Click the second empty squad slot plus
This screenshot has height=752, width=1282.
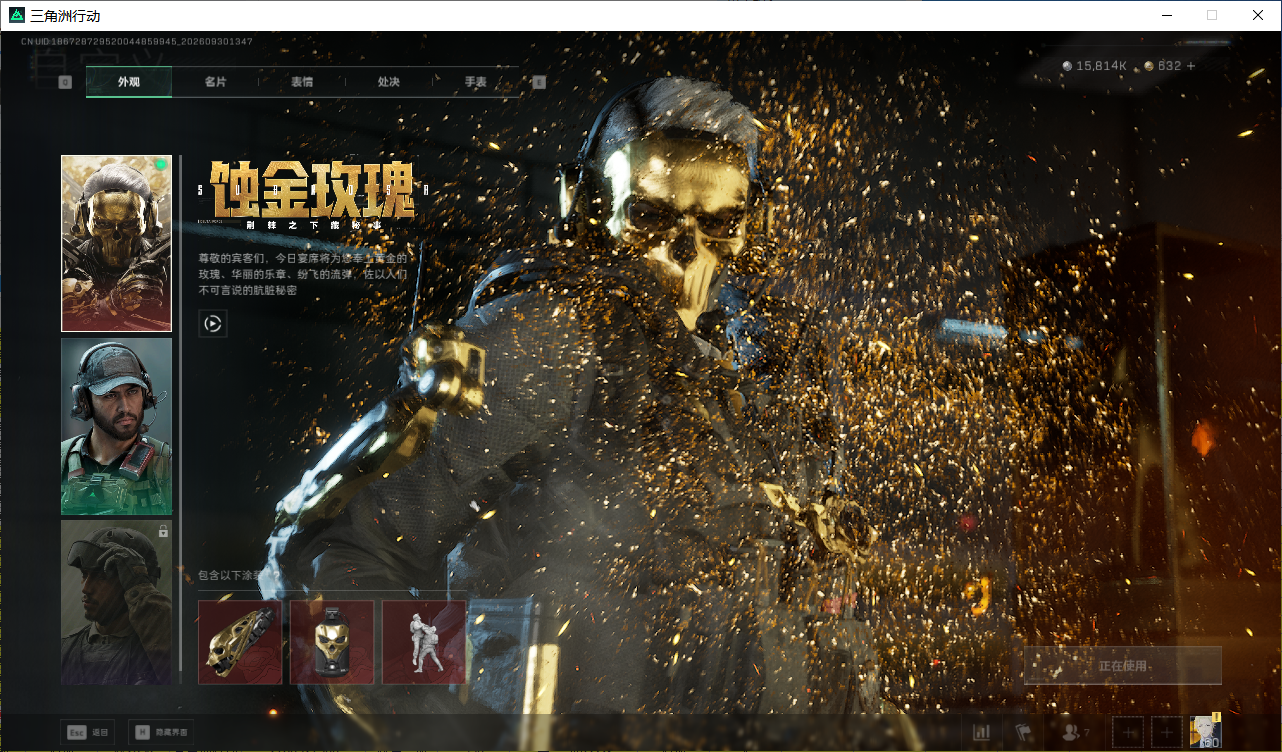click(x=1167, y=733)
